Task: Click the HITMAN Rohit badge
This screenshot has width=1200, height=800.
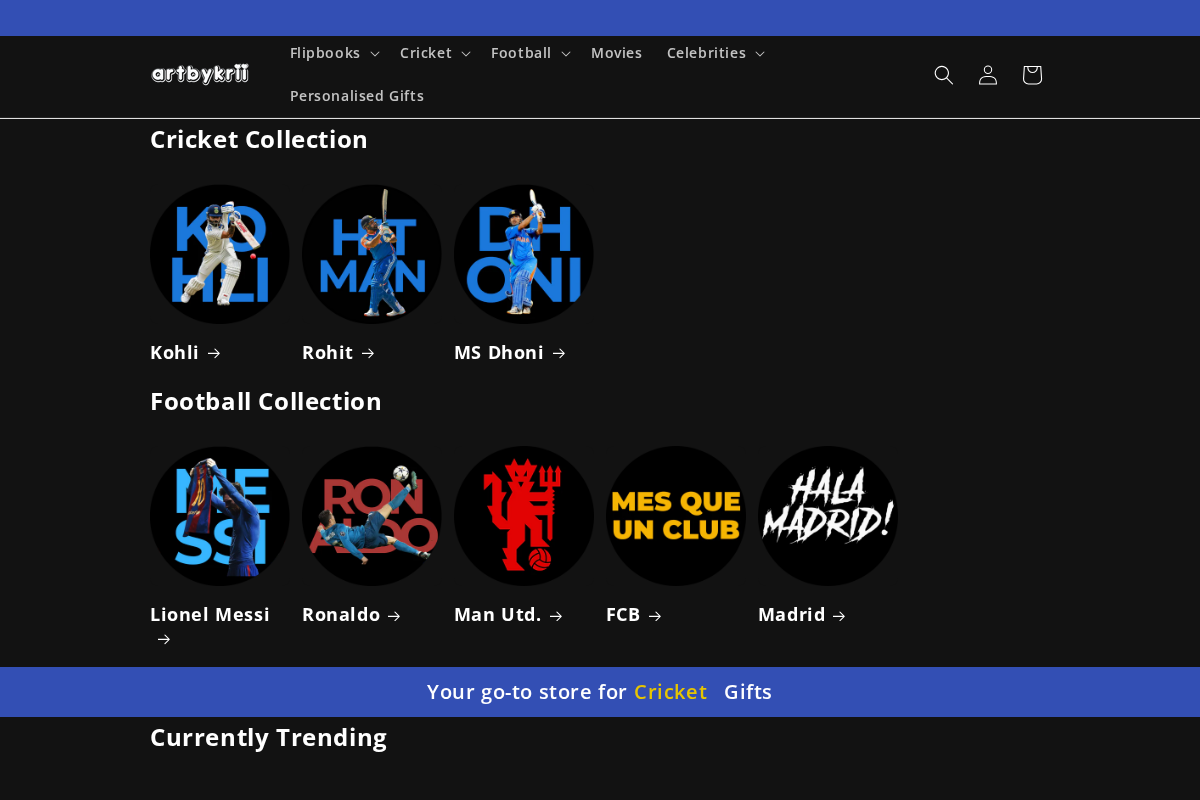Action: tap(371, 253)
